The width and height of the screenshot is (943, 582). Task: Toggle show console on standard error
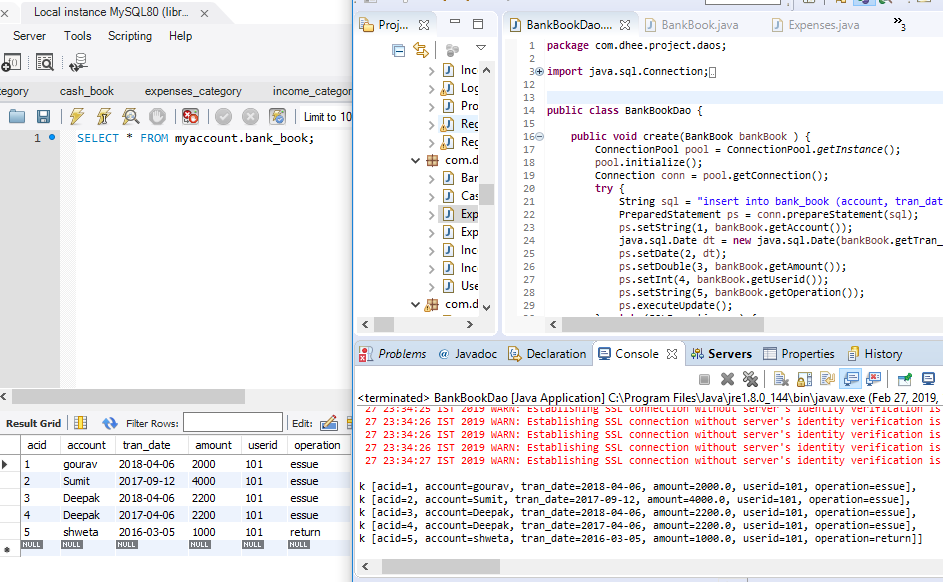tap(874, 379)
